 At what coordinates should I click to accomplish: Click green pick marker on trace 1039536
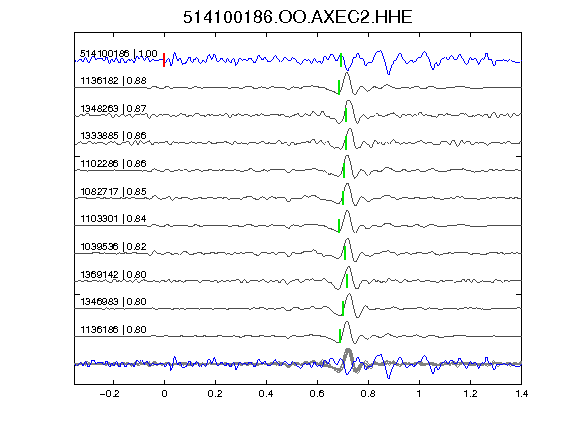(345, 253)
